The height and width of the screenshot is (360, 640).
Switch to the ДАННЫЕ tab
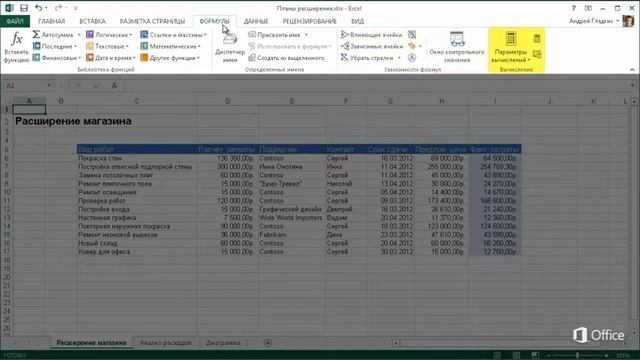[256, 21]
